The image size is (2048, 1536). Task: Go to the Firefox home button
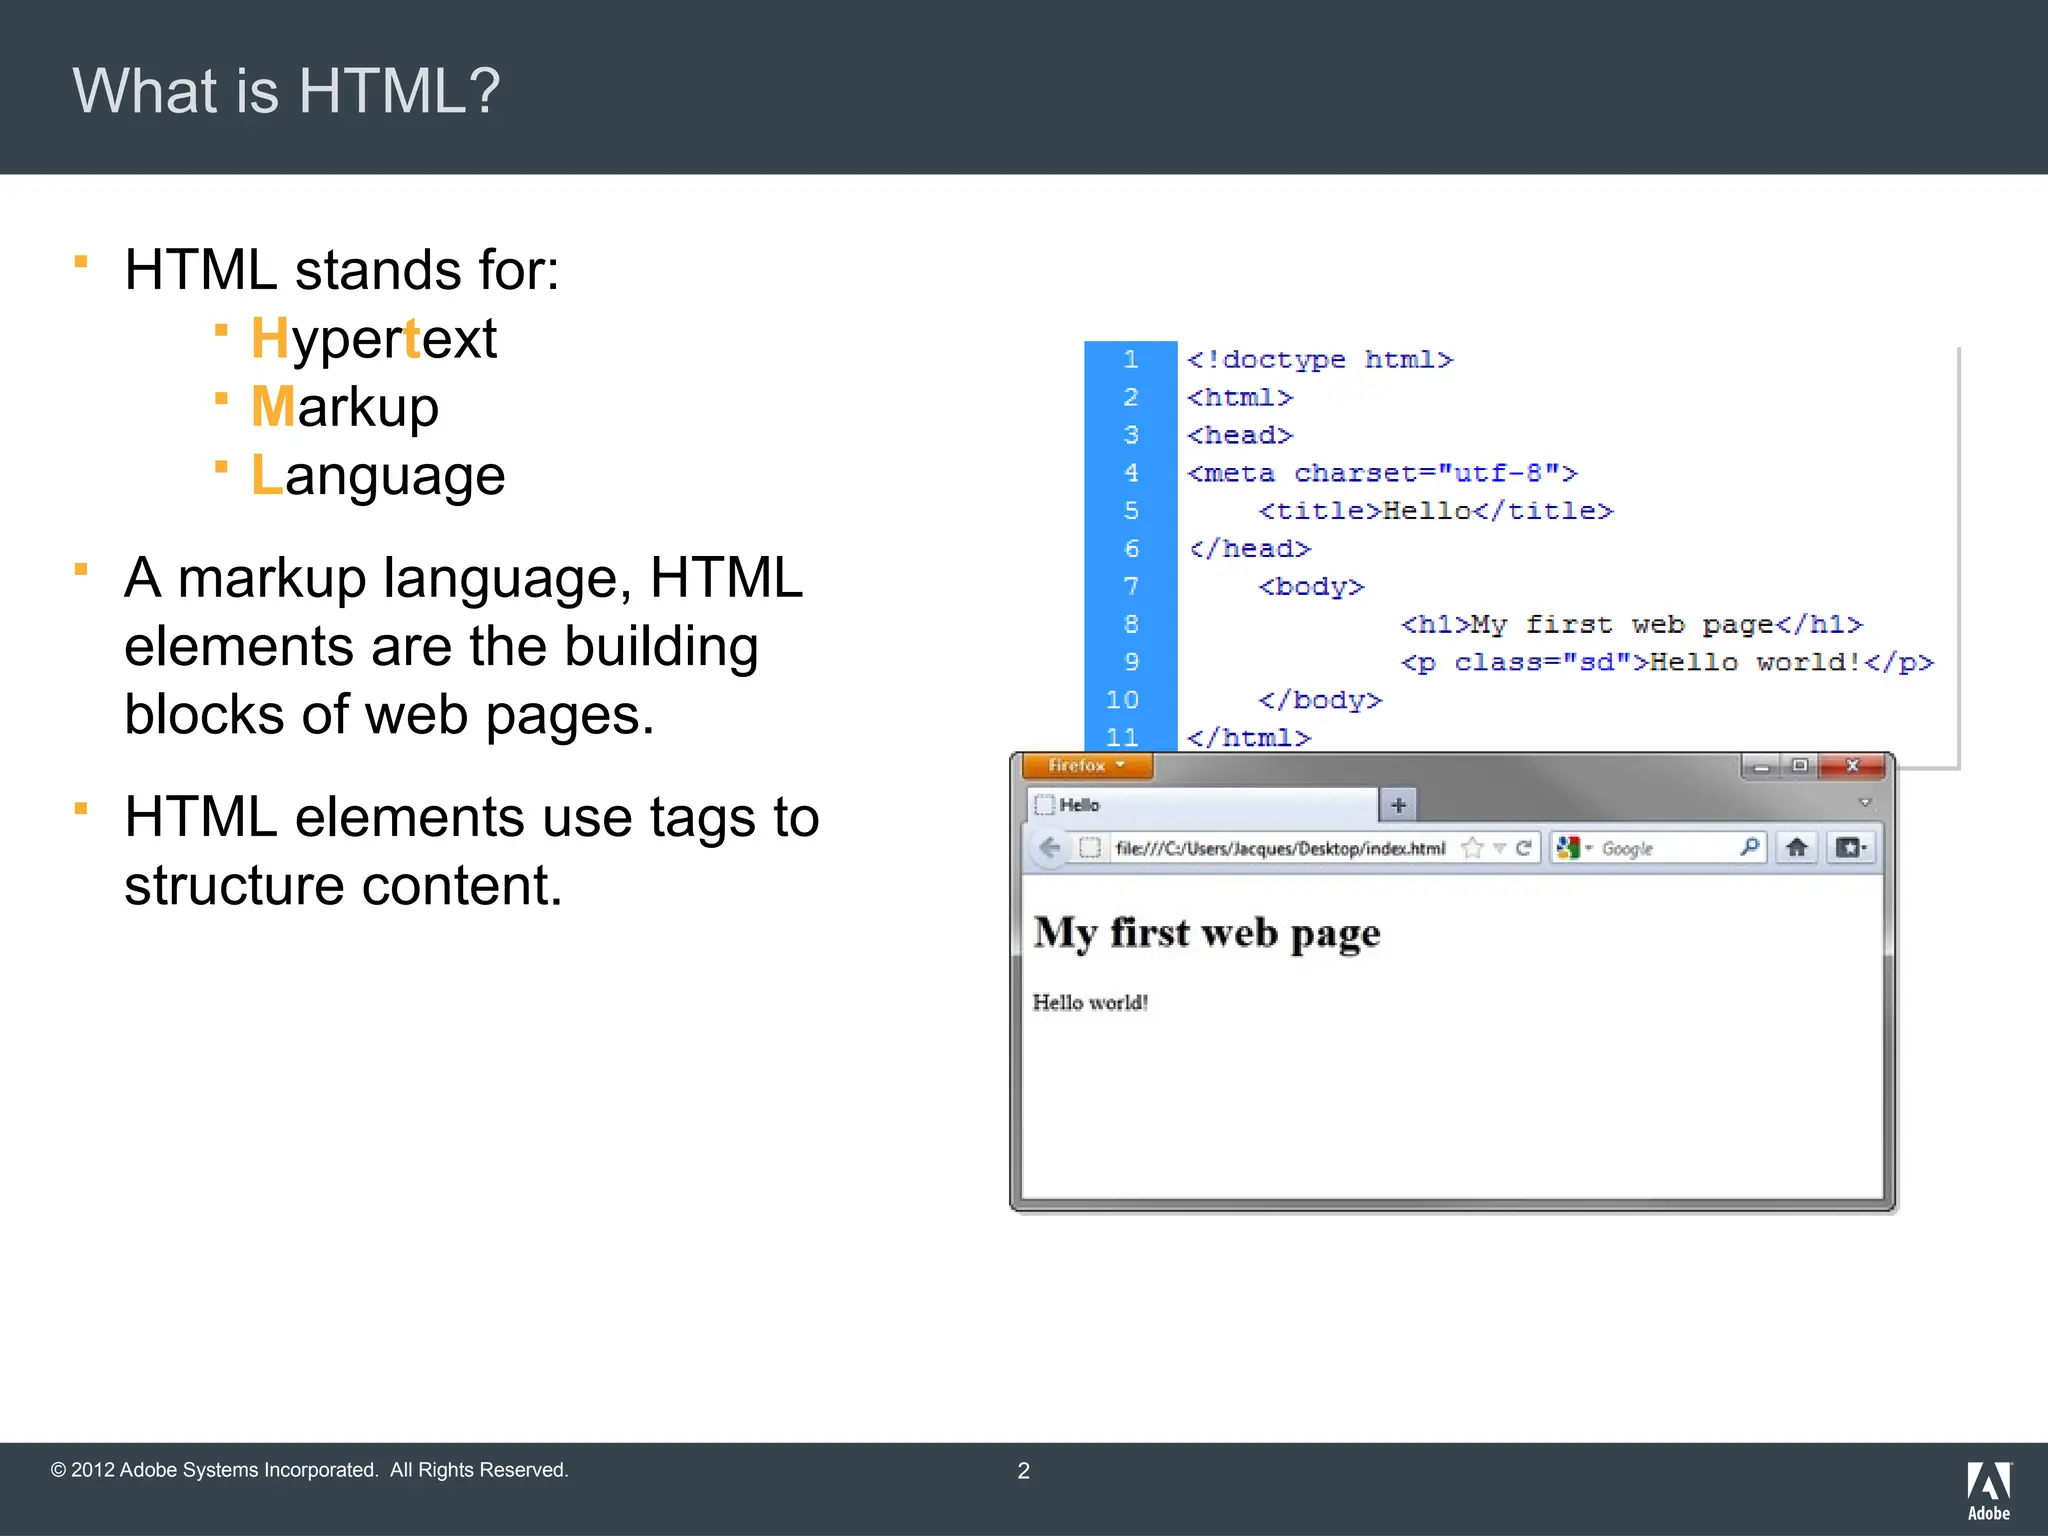click(x=1797, y=848)
